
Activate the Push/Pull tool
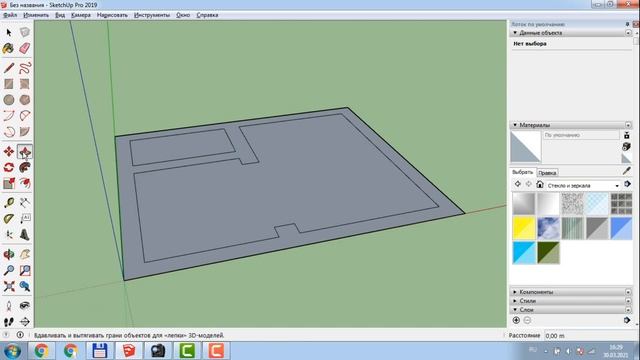pyautogui.click(x=24, y=151)
